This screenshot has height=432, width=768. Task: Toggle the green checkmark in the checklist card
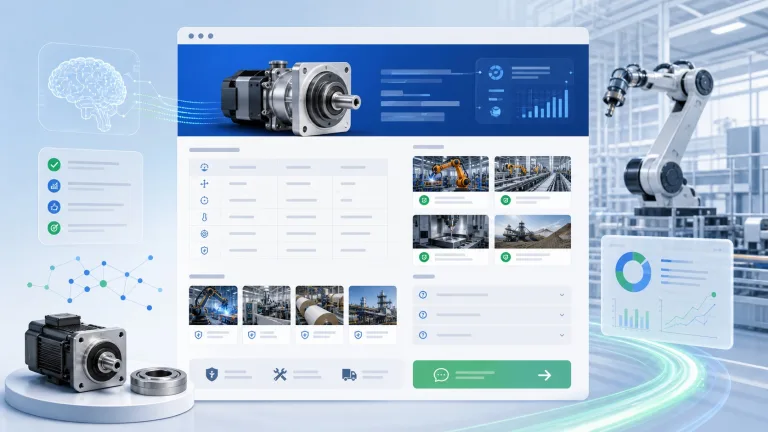point(54,165)
